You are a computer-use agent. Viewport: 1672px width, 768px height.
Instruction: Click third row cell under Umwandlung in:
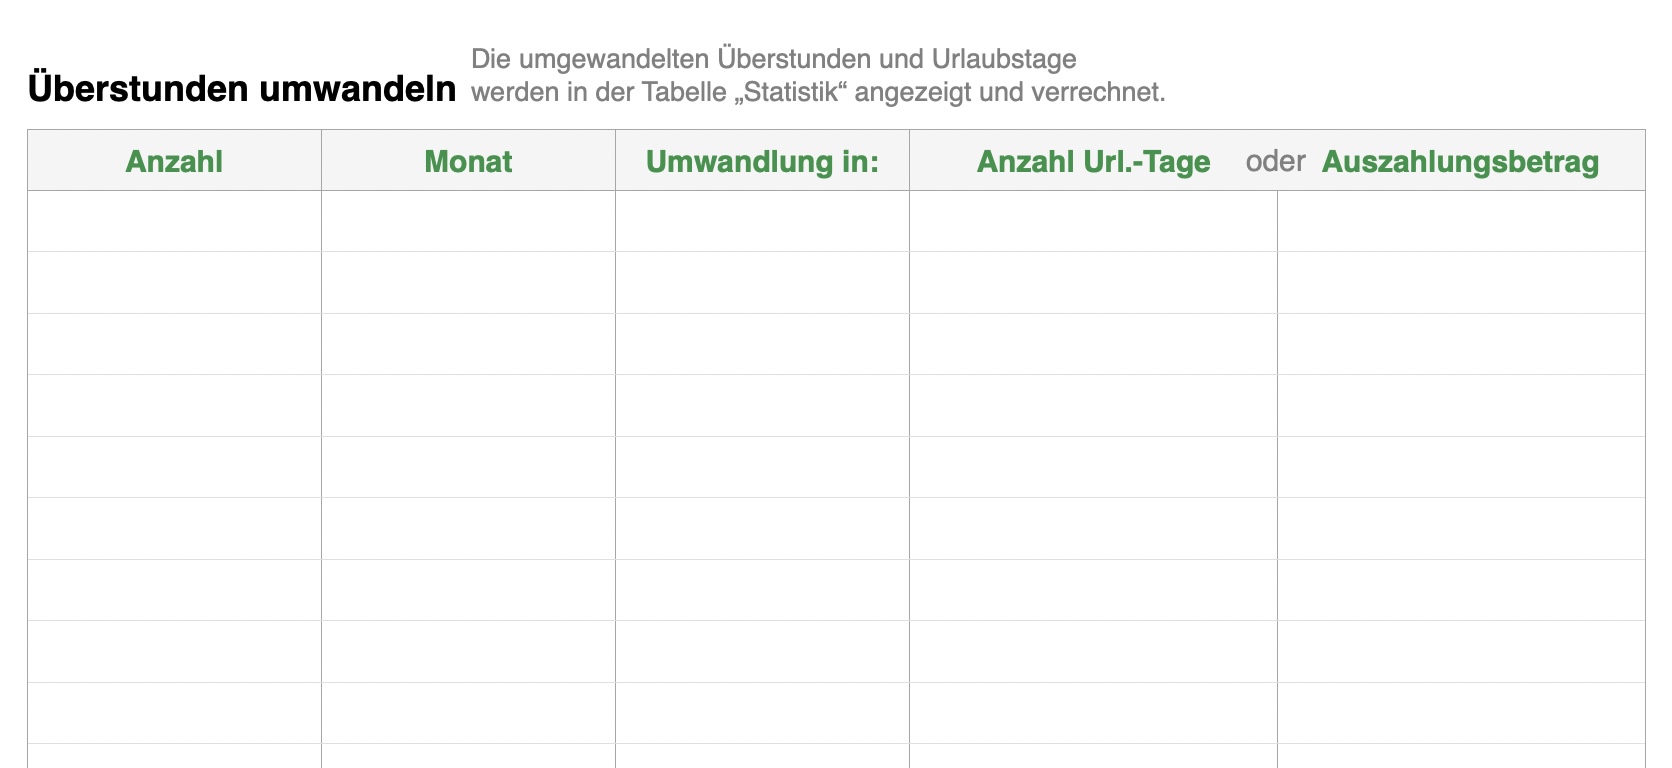point(762,344)
